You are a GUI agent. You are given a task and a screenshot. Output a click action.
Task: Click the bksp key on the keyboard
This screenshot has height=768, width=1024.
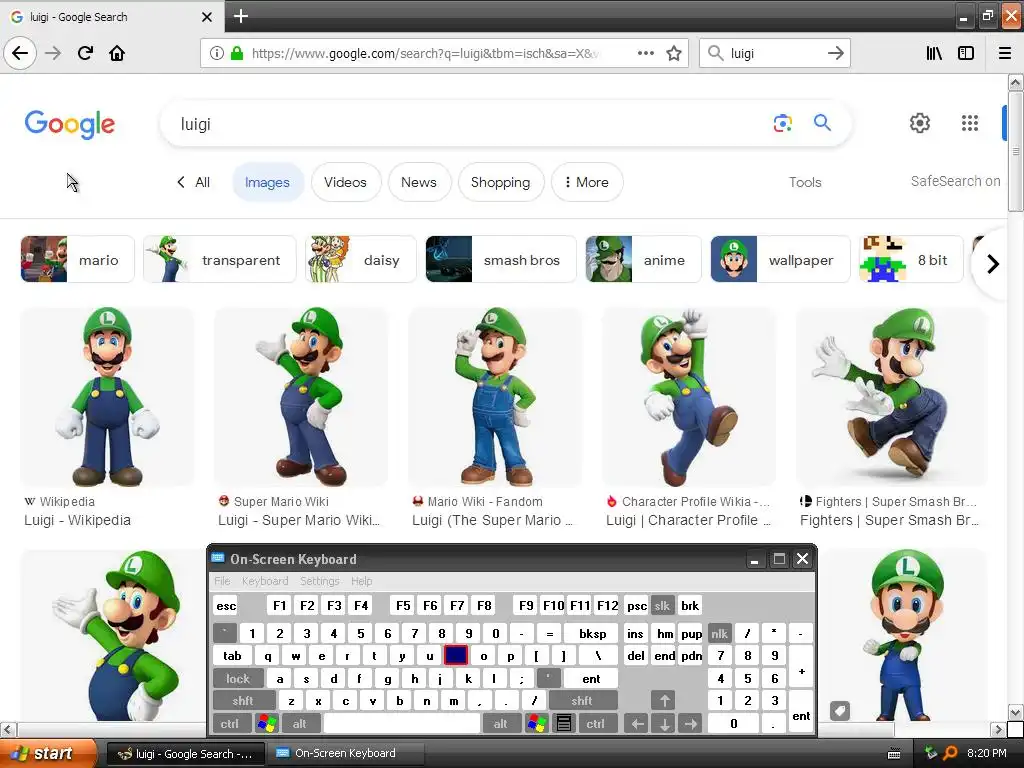coord(592,633)
